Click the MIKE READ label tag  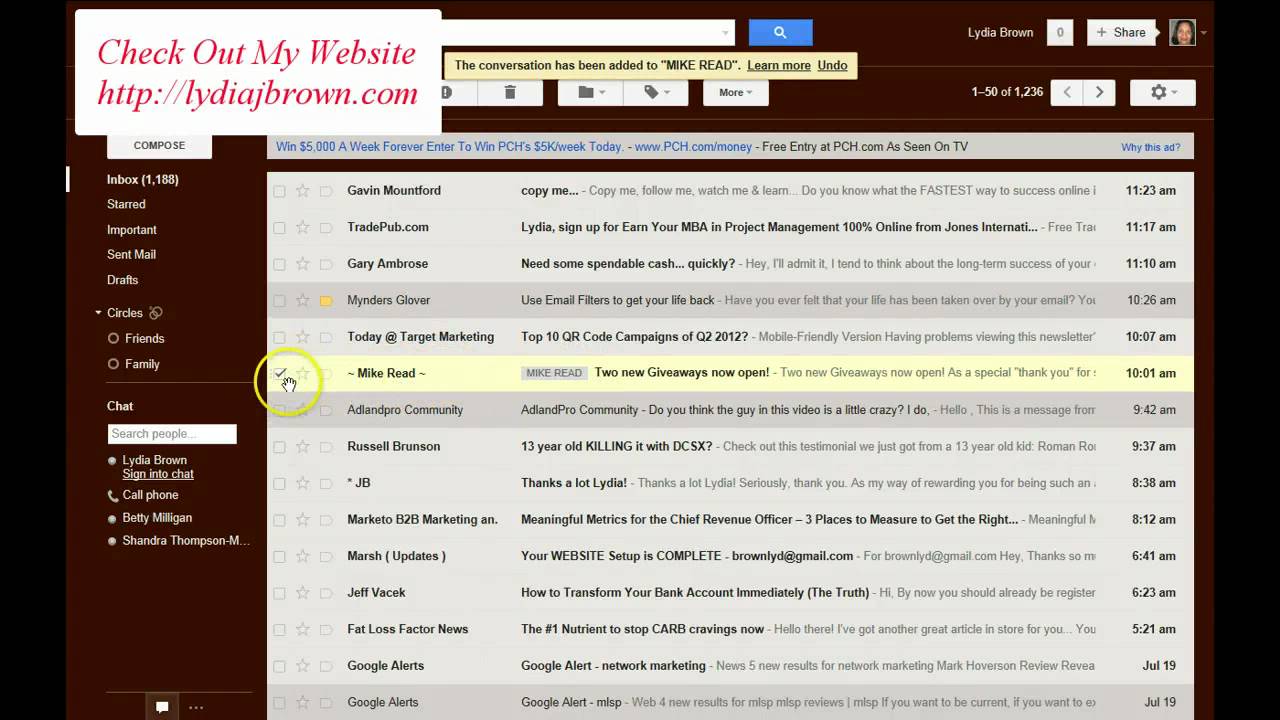[554, 373]
